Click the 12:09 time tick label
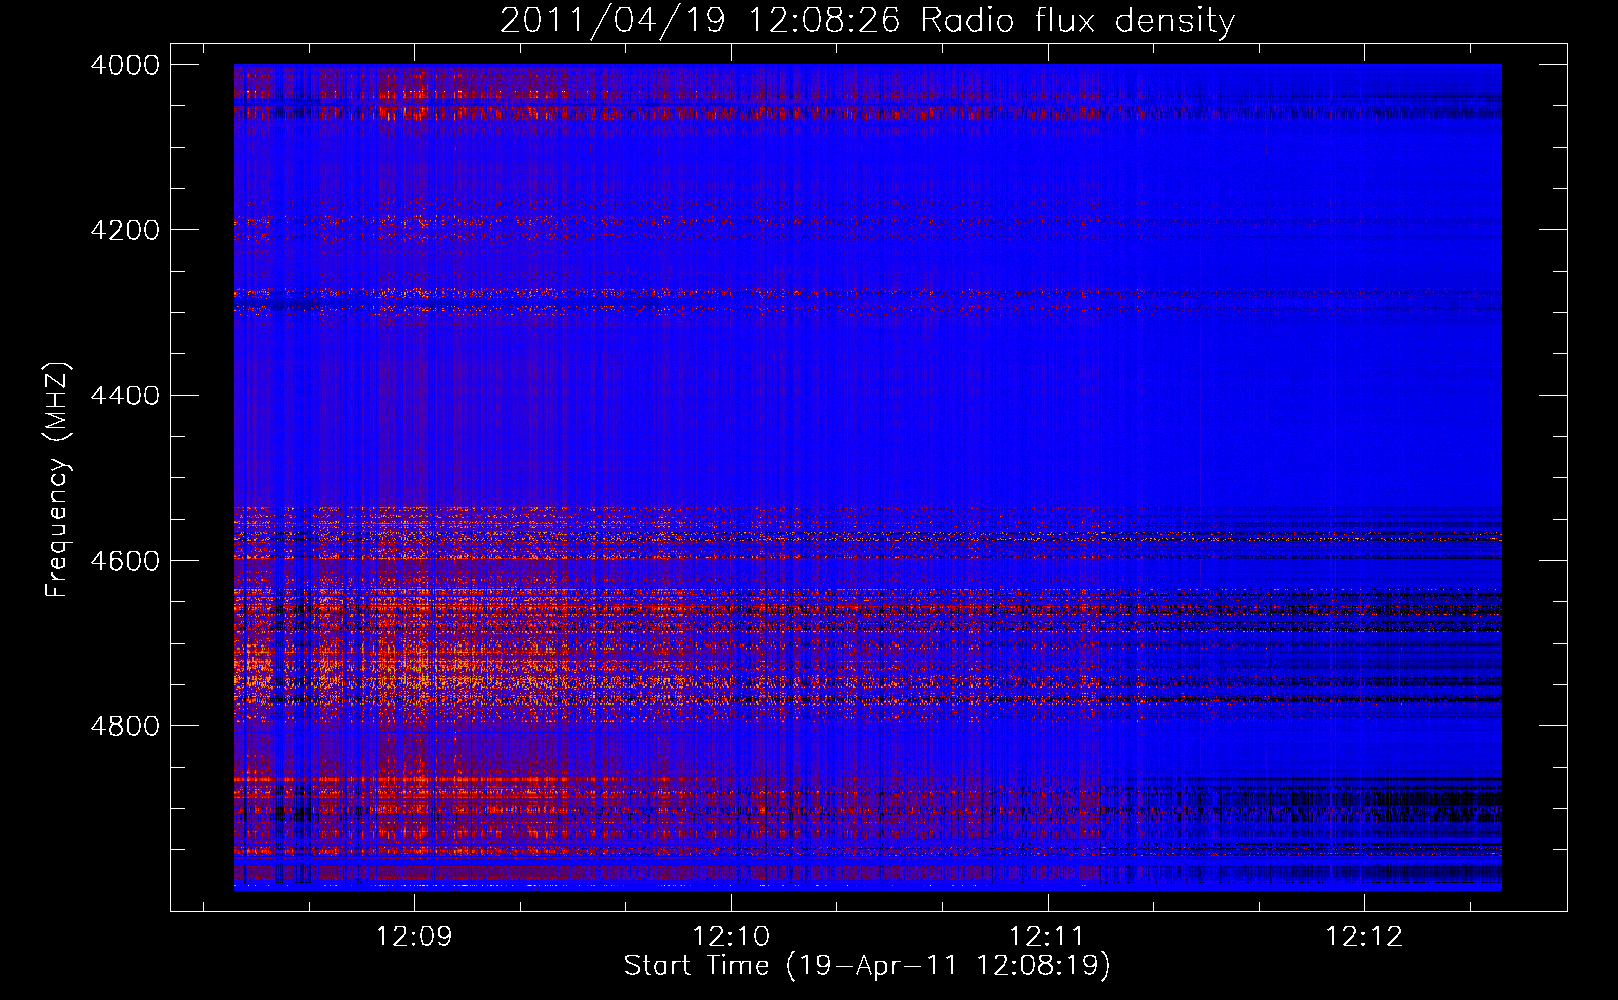Viewport: 1618px width, 1000px height. point(414,937)
